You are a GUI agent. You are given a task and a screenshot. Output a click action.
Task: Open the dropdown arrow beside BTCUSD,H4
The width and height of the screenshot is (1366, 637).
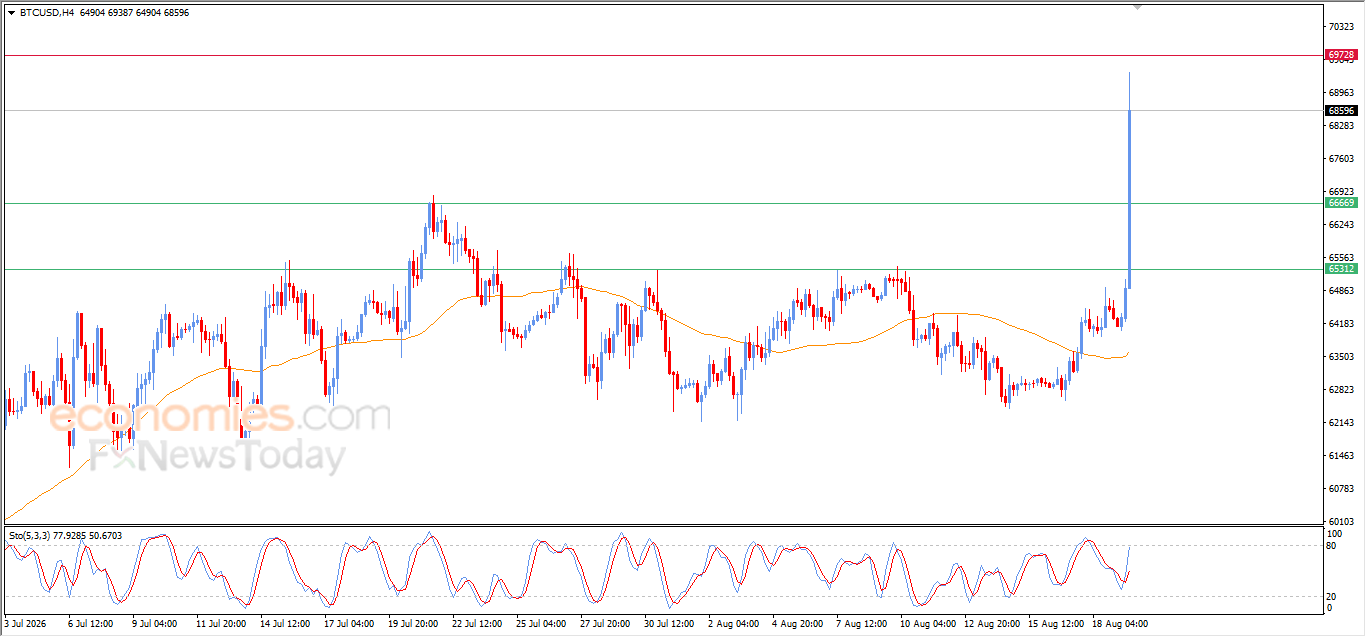pyautogui.click(x=11, y=13)
